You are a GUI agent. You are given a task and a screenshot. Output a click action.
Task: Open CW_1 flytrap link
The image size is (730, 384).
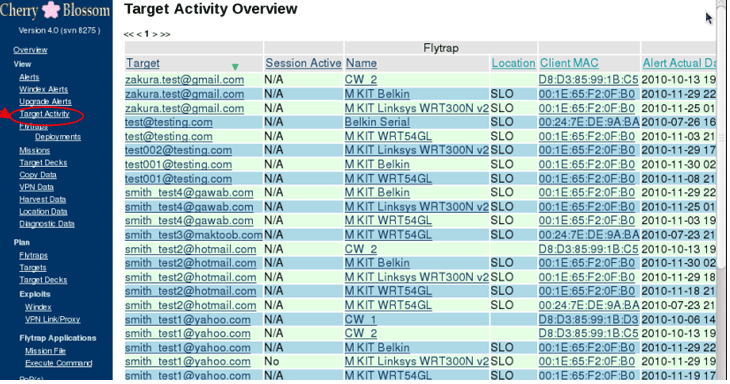click(x=361, y=319)
